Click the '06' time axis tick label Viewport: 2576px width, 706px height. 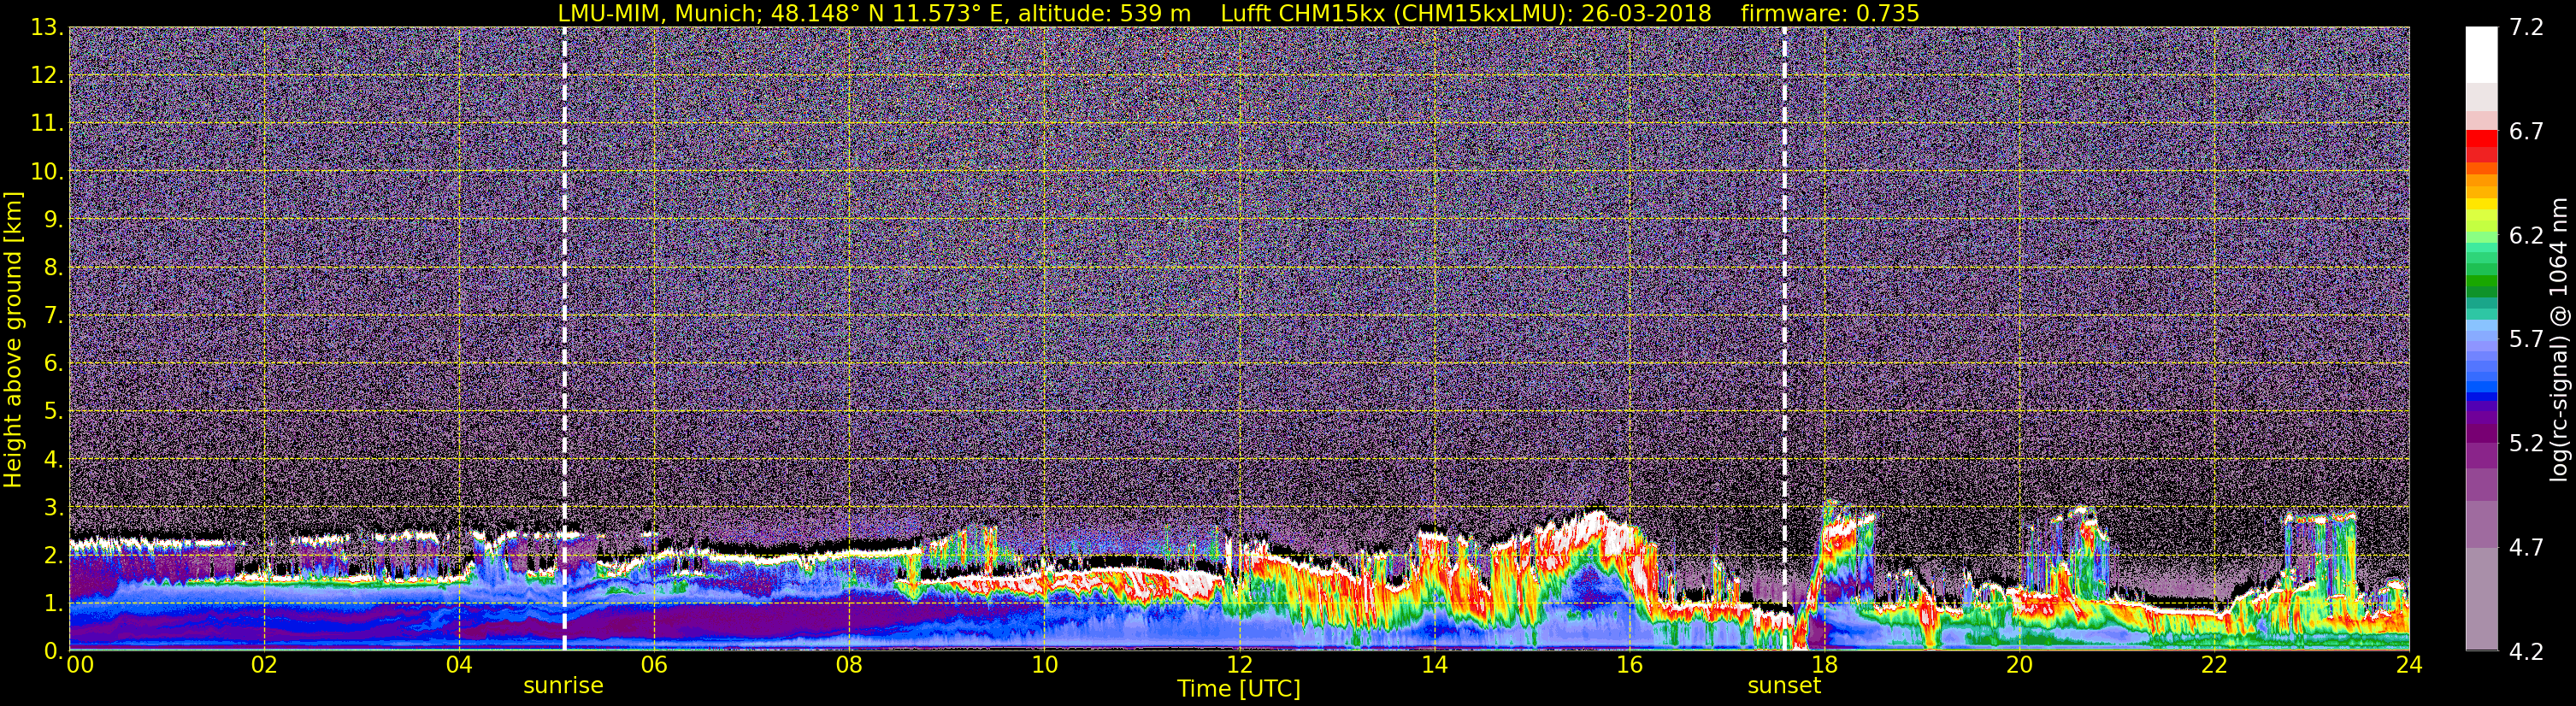pyautogui.click(x=654, y=666)
